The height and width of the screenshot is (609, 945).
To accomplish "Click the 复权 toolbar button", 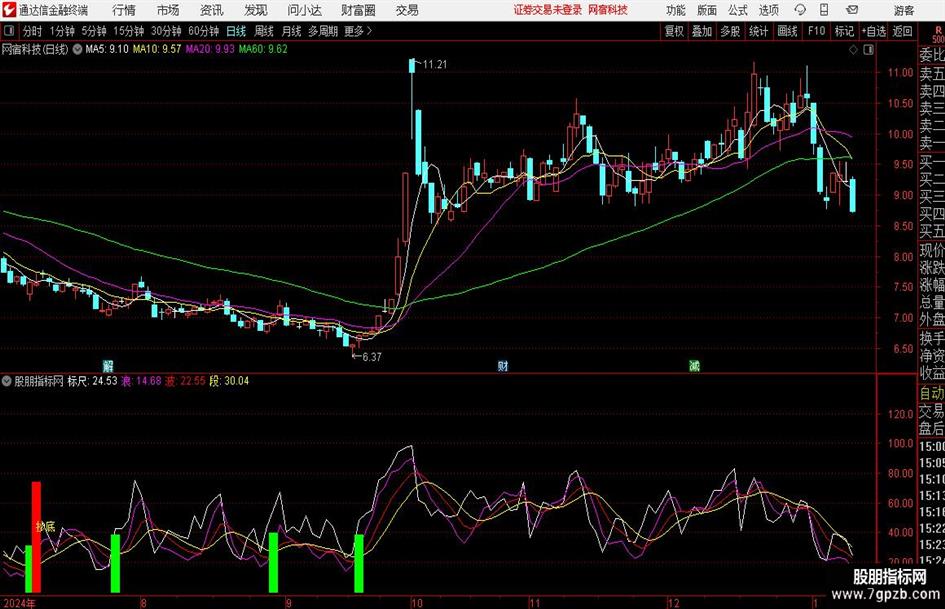I will [x=674, y=31].
